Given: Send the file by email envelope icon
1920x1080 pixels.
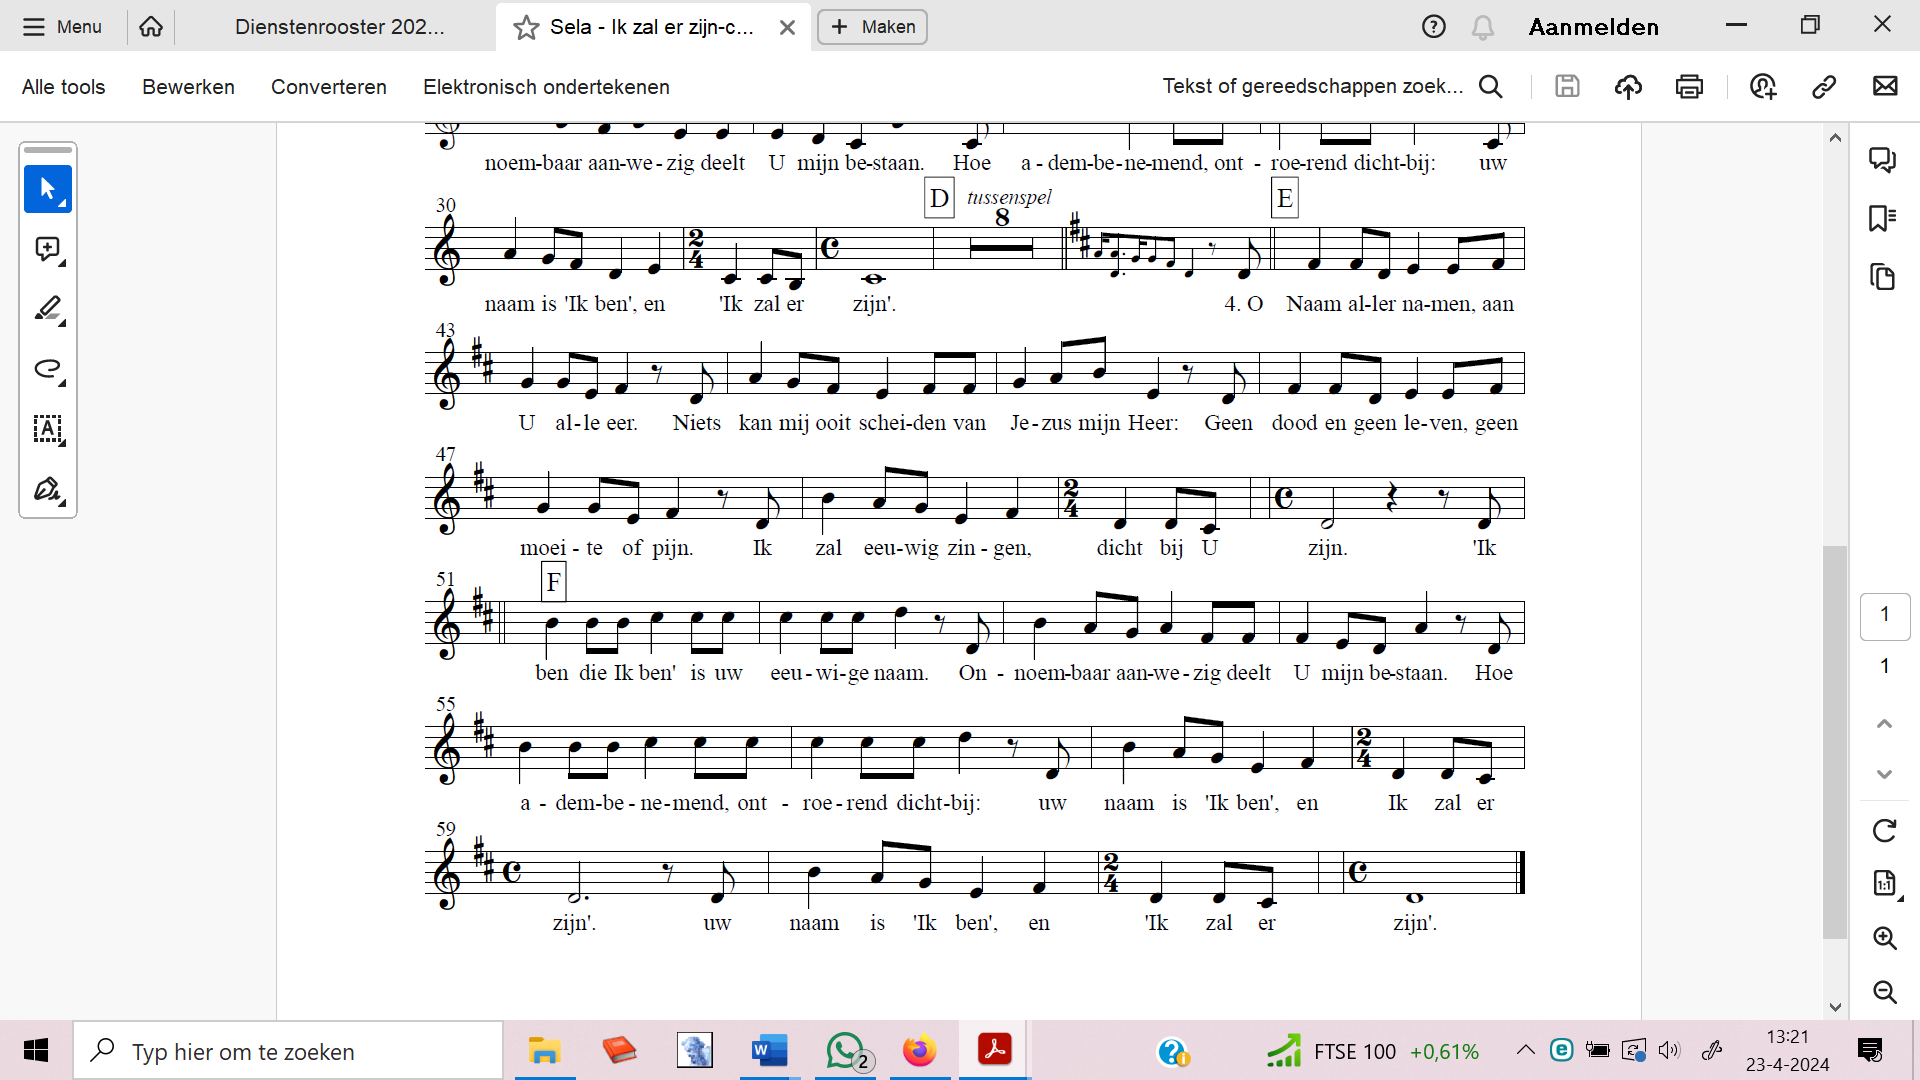Looking at the screenshot, I should coord(1885,87).
